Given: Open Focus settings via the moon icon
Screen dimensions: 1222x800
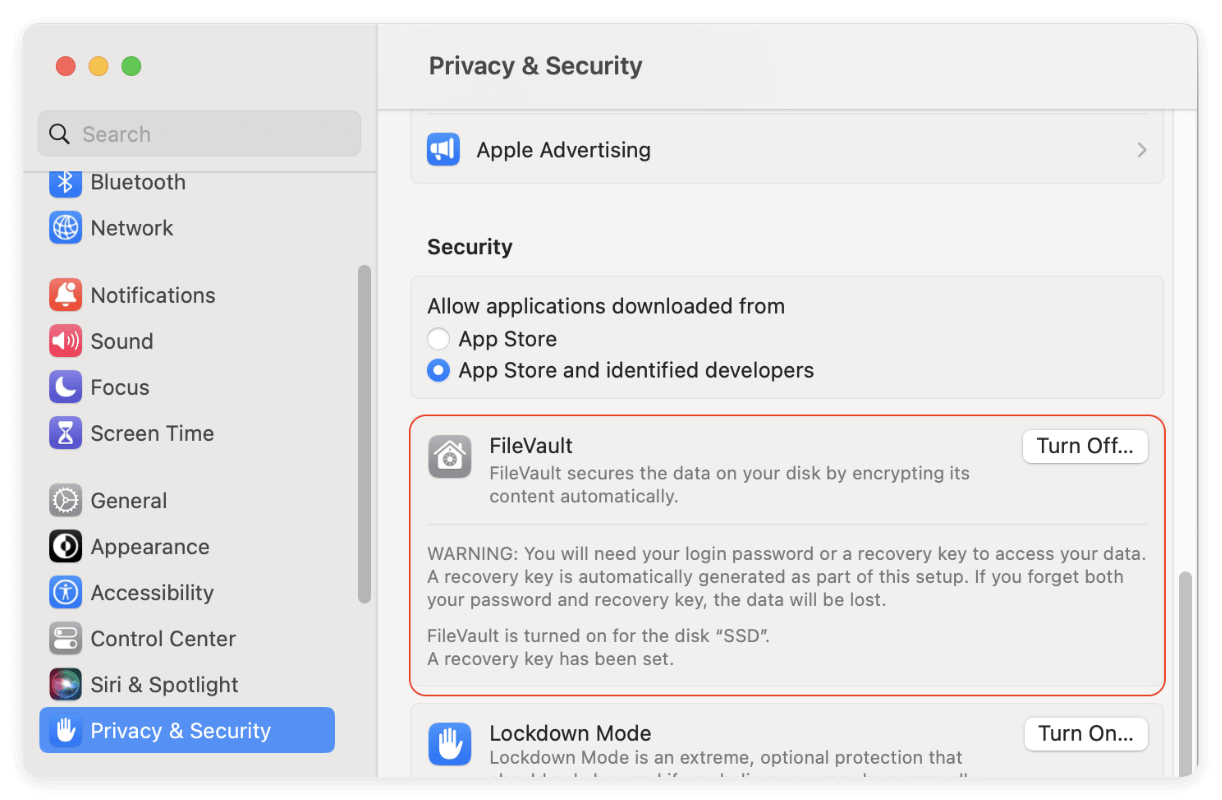Looking at the screenshot, I should tap(65, 387).
